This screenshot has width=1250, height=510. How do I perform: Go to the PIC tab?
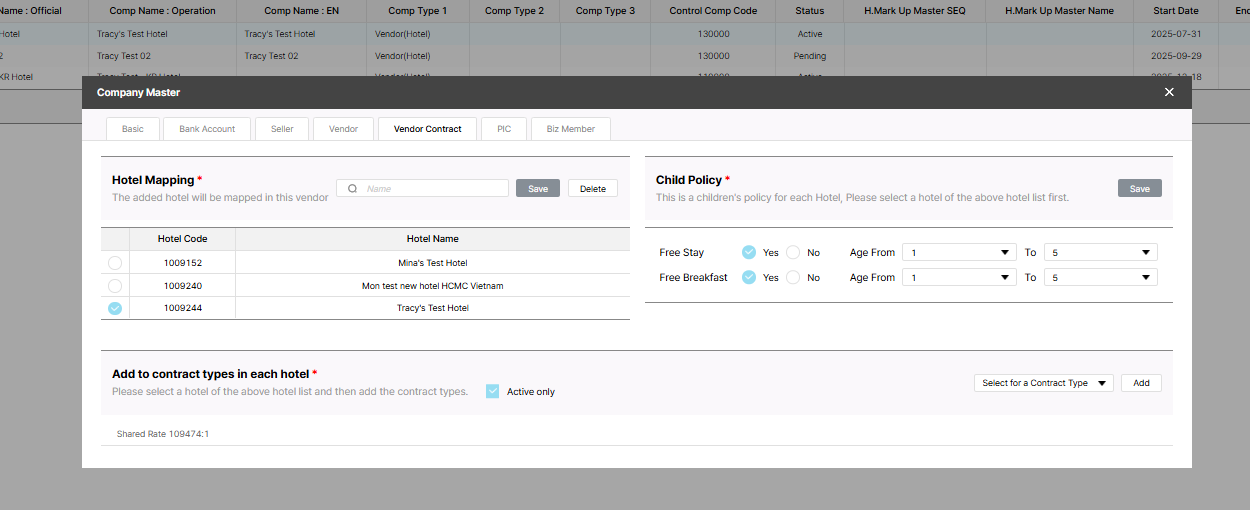coord(504,129)
